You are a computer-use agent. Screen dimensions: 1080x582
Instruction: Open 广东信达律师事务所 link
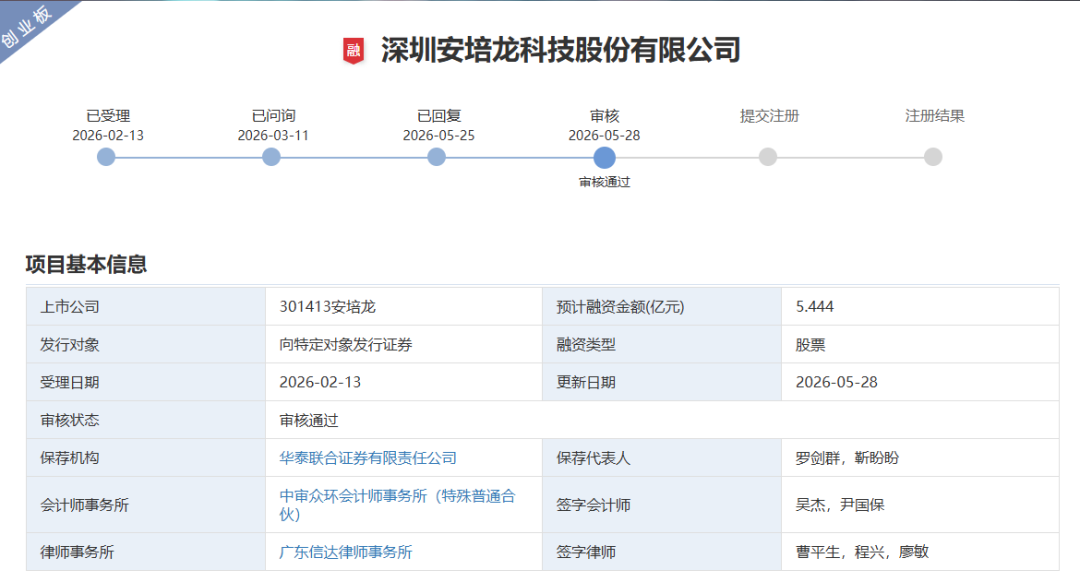coord(346,552)
